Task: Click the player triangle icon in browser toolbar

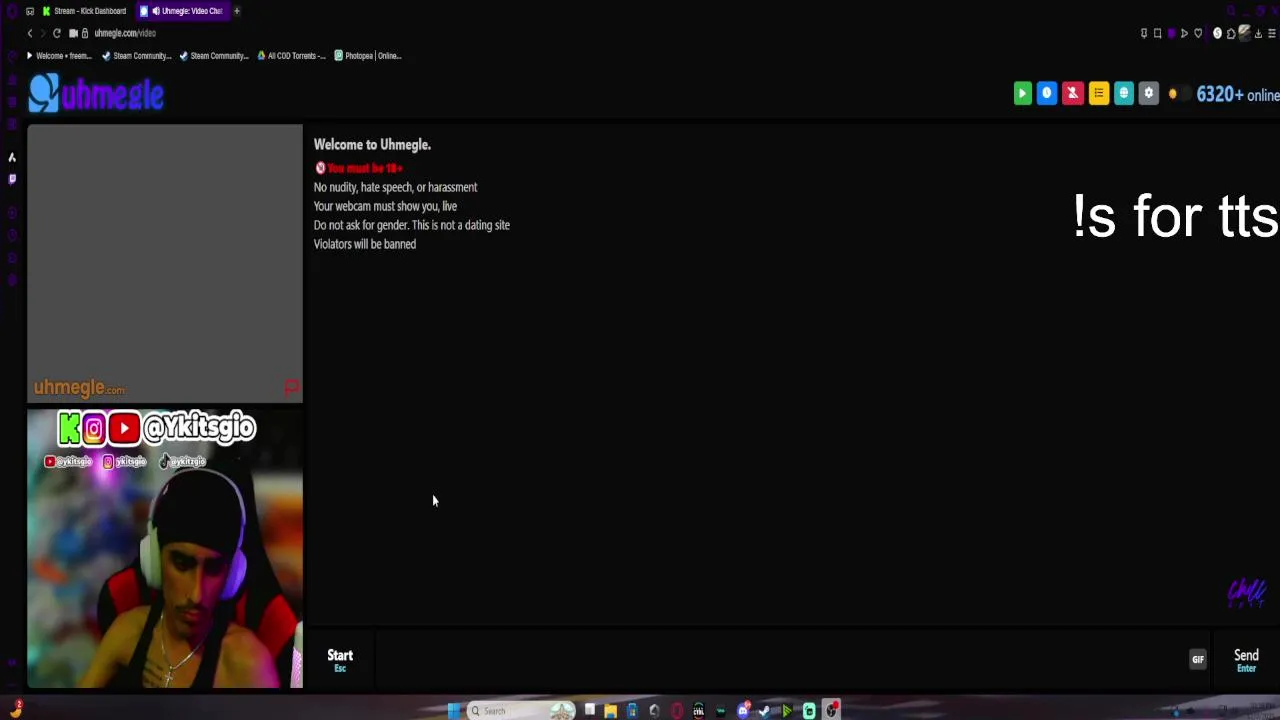Action: point(1184,33)
